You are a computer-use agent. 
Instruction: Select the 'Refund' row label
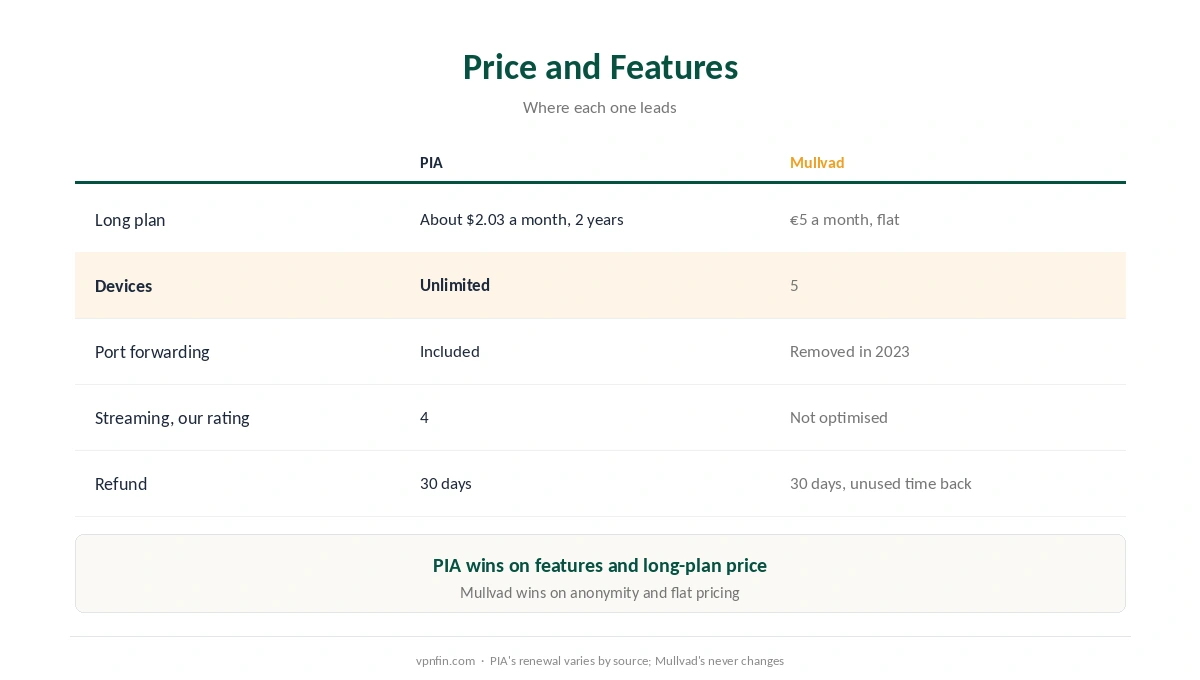pyautogui.click(x=121, y=484)
